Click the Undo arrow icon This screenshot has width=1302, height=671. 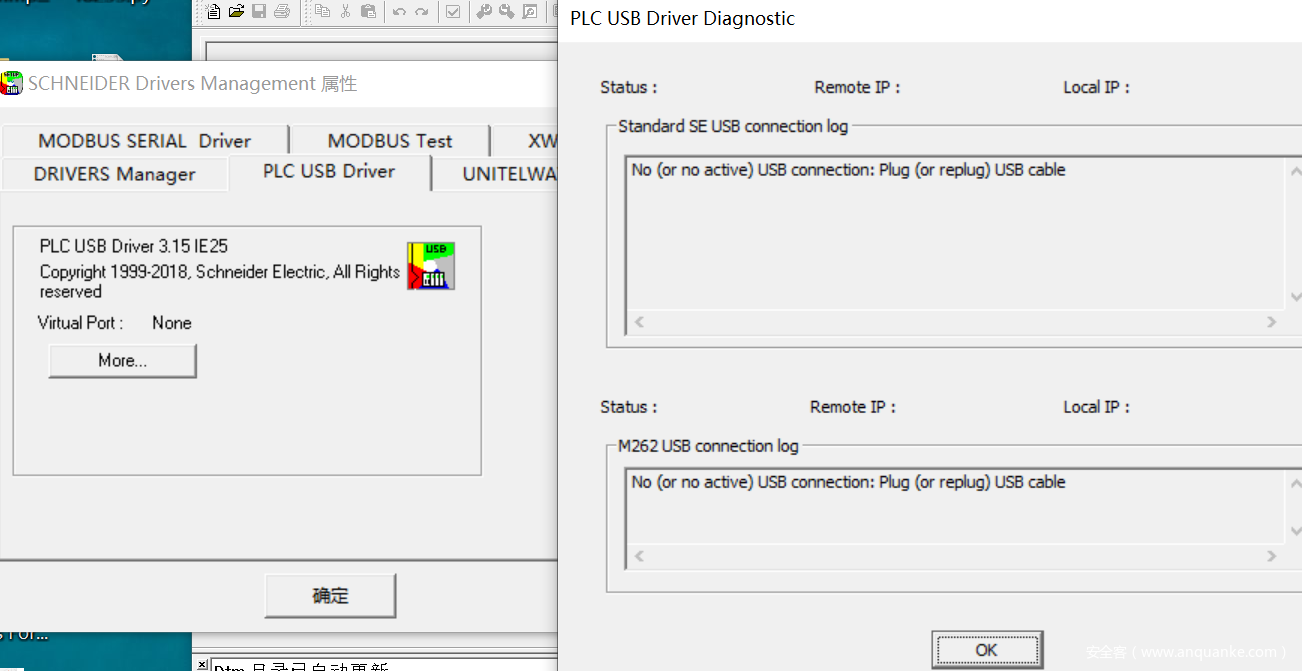click(399, 12)
